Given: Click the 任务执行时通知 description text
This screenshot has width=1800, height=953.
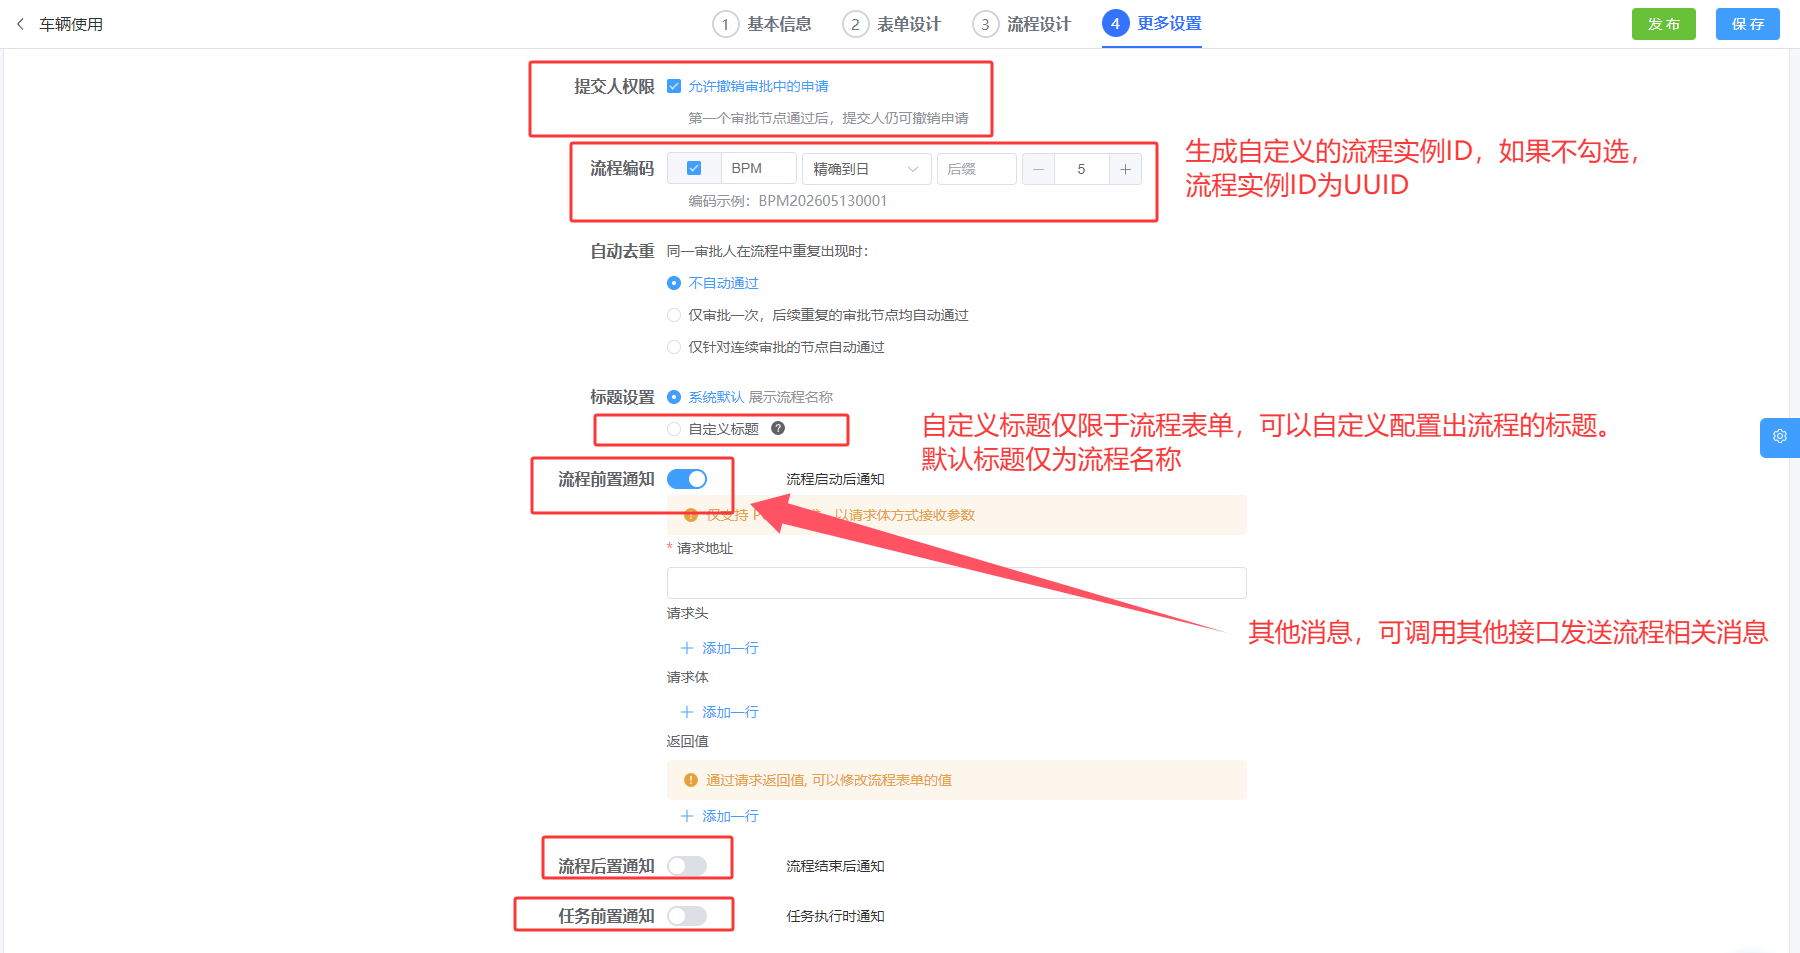Looking at the screenshot, I should [x=835, y=916].
